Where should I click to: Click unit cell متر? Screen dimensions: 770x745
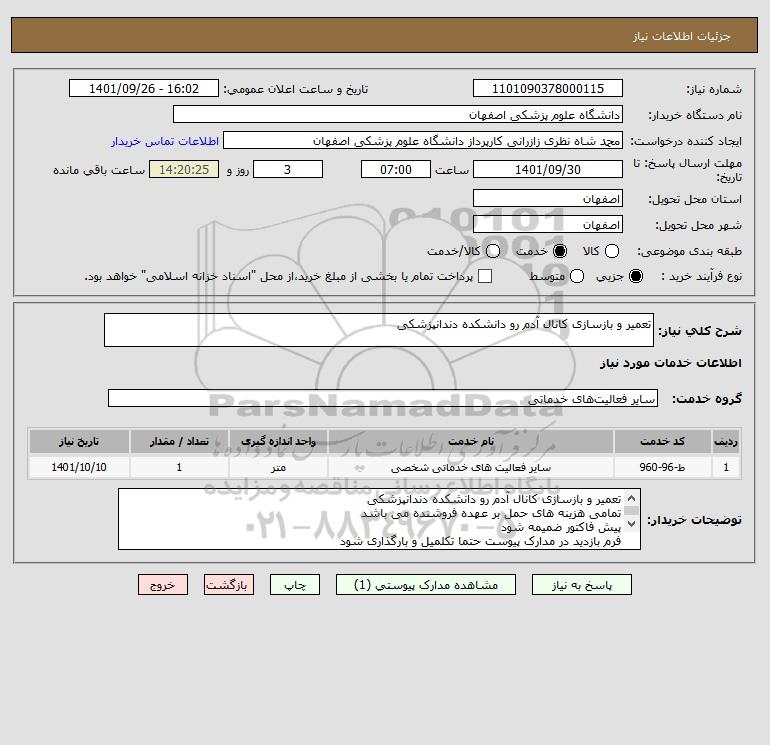tap(278, 467)
